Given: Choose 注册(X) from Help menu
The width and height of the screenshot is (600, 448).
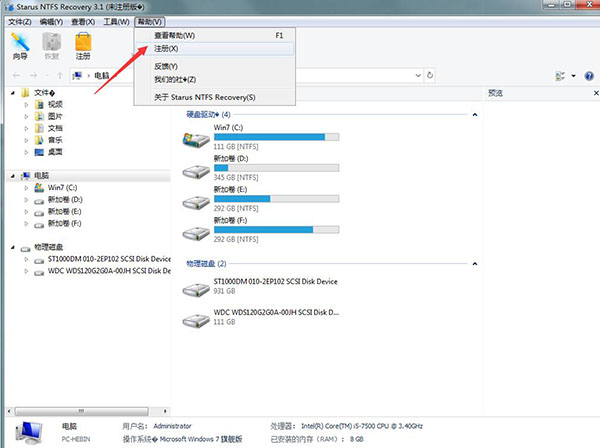Looking at the screenshot, I should tap(215, 49).
